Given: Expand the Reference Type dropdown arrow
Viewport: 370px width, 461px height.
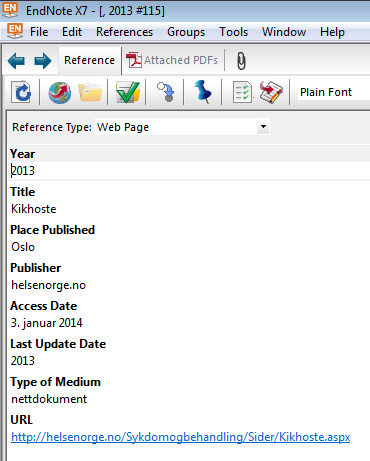Looking at the screenshot, I should click(263, 127).
